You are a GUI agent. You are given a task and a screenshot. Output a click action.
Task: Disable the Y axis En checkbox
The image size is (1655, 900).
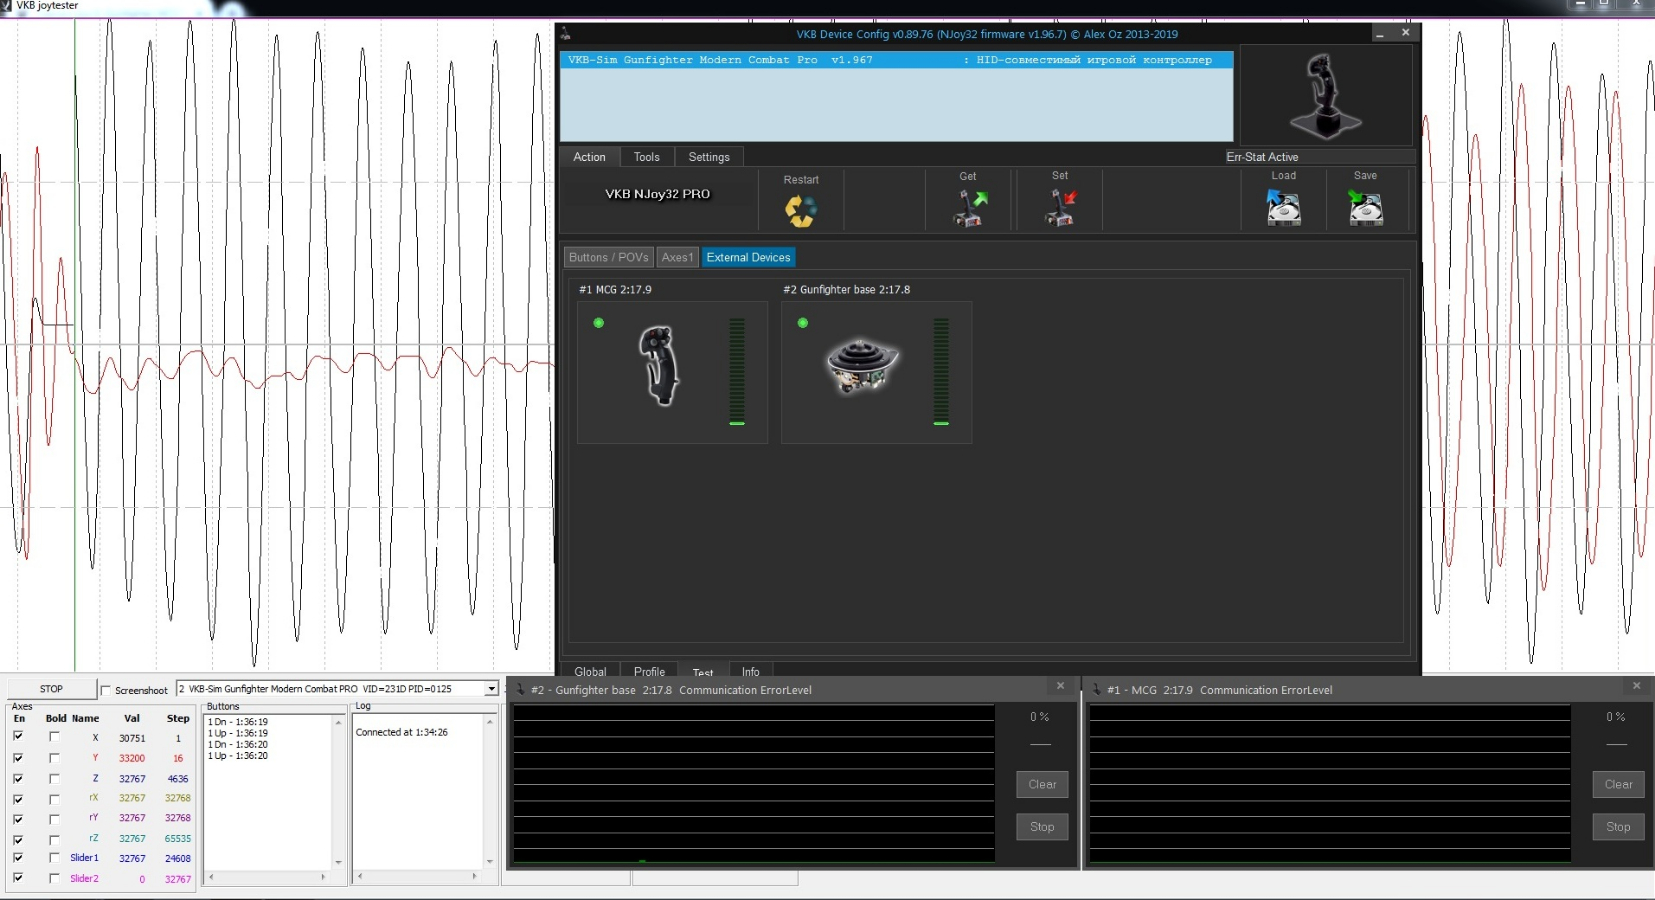[18, 758]
